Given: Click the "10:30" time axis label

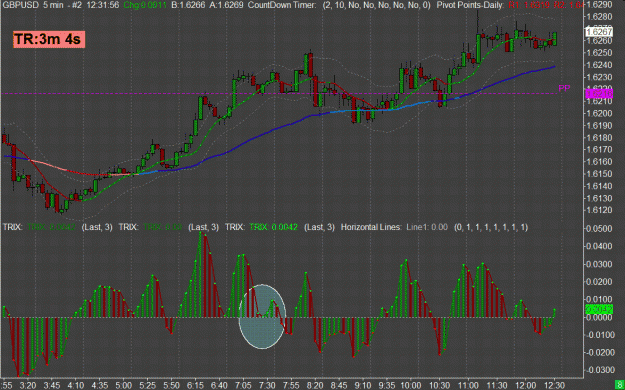Looking at the screenshot, I should [440, 385].
